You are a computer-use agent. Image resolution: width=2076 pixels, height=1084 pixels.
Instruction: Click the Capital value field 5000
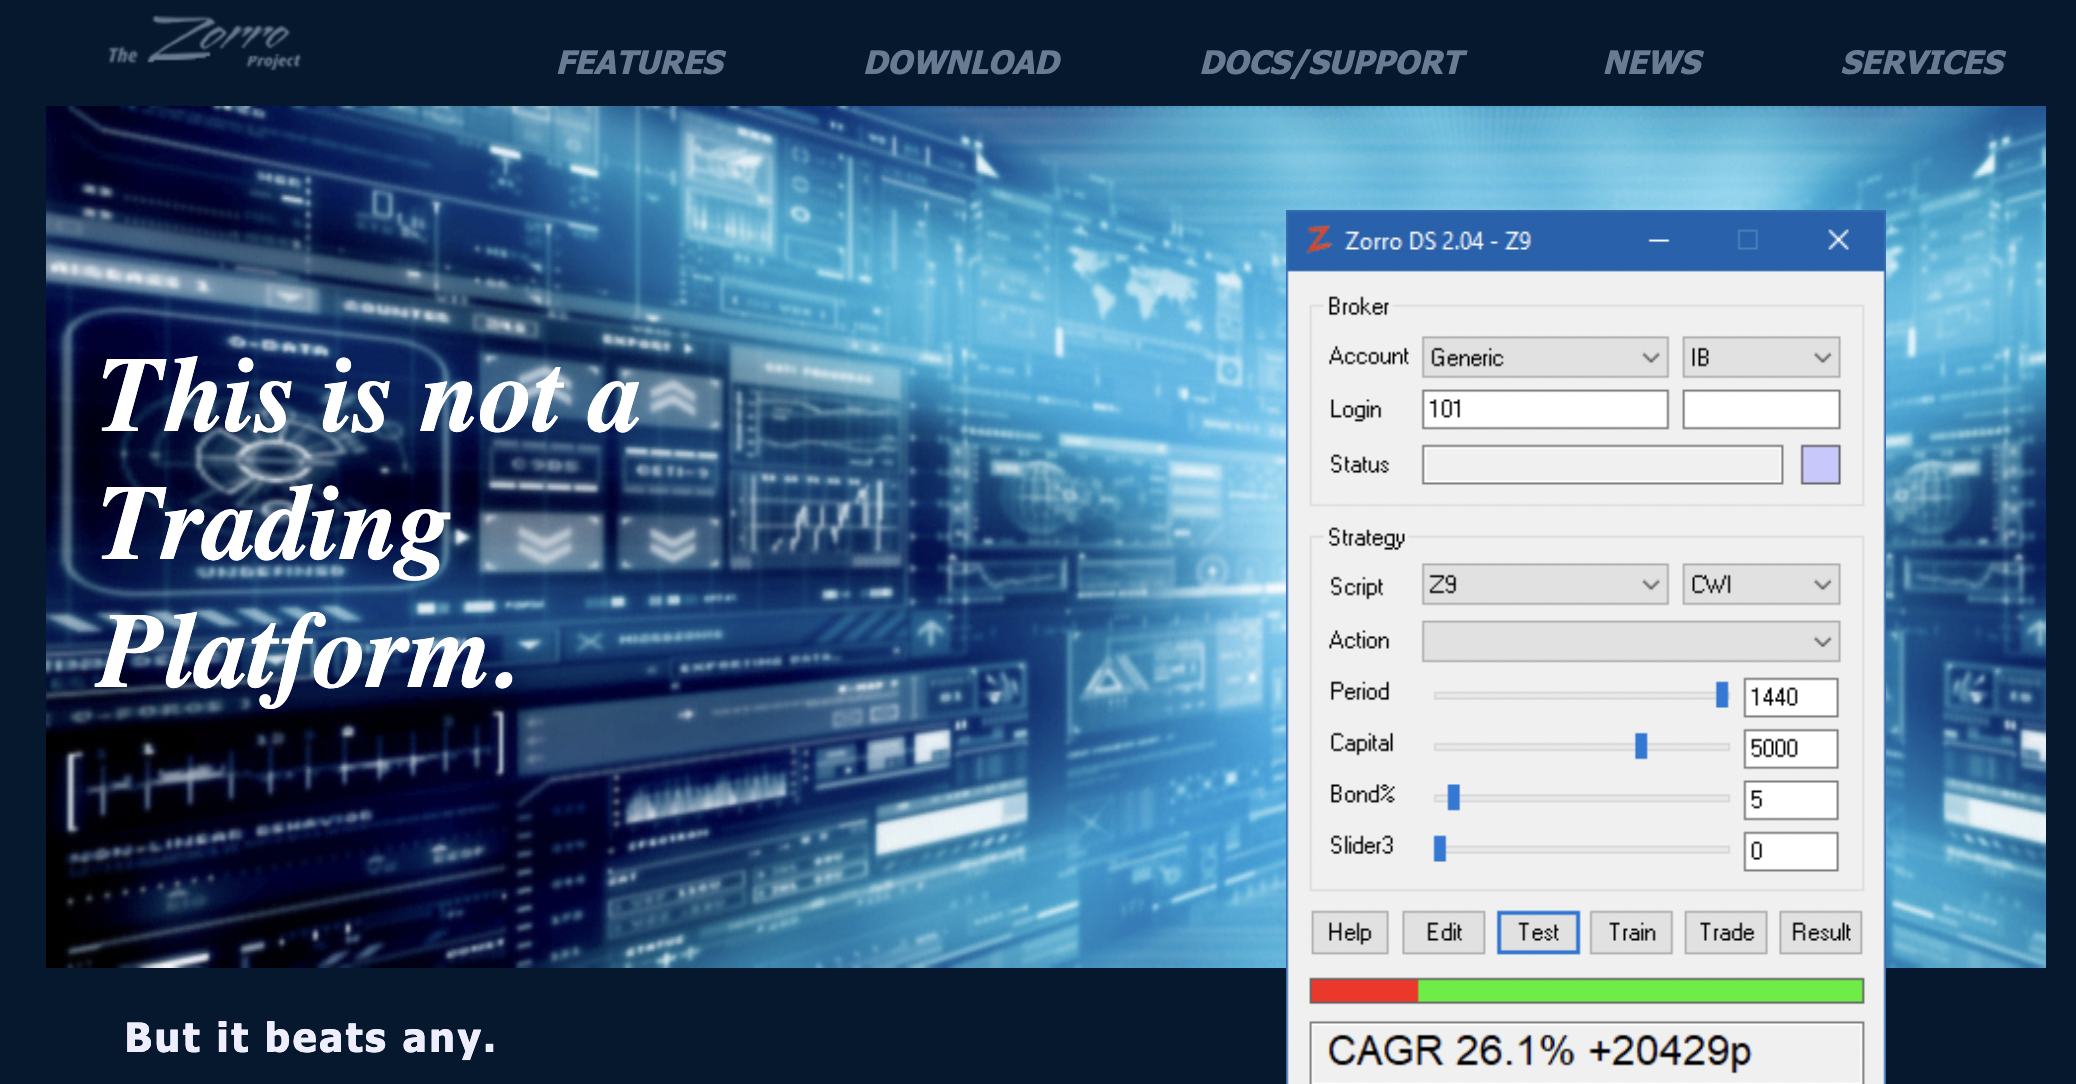tap(1790, 748)
